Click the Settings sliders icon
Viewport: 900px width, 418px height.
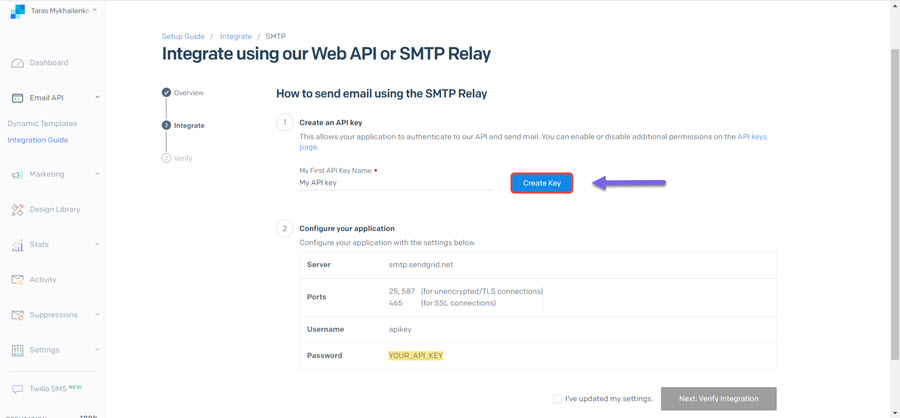17,350
